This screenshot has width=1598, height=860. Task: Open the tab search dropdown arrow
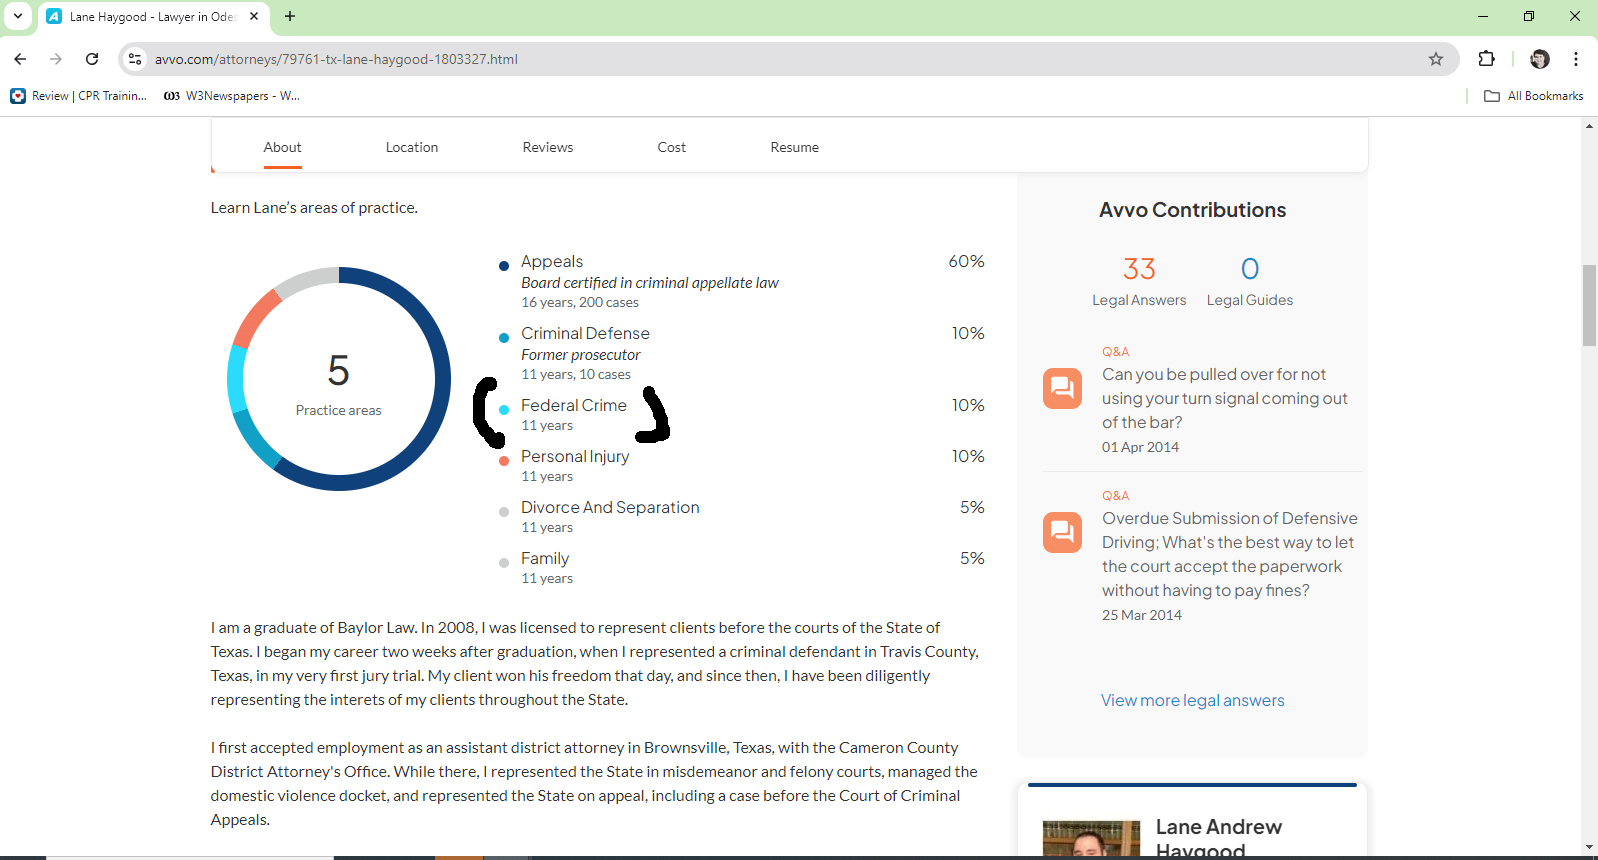click(18, 16)
